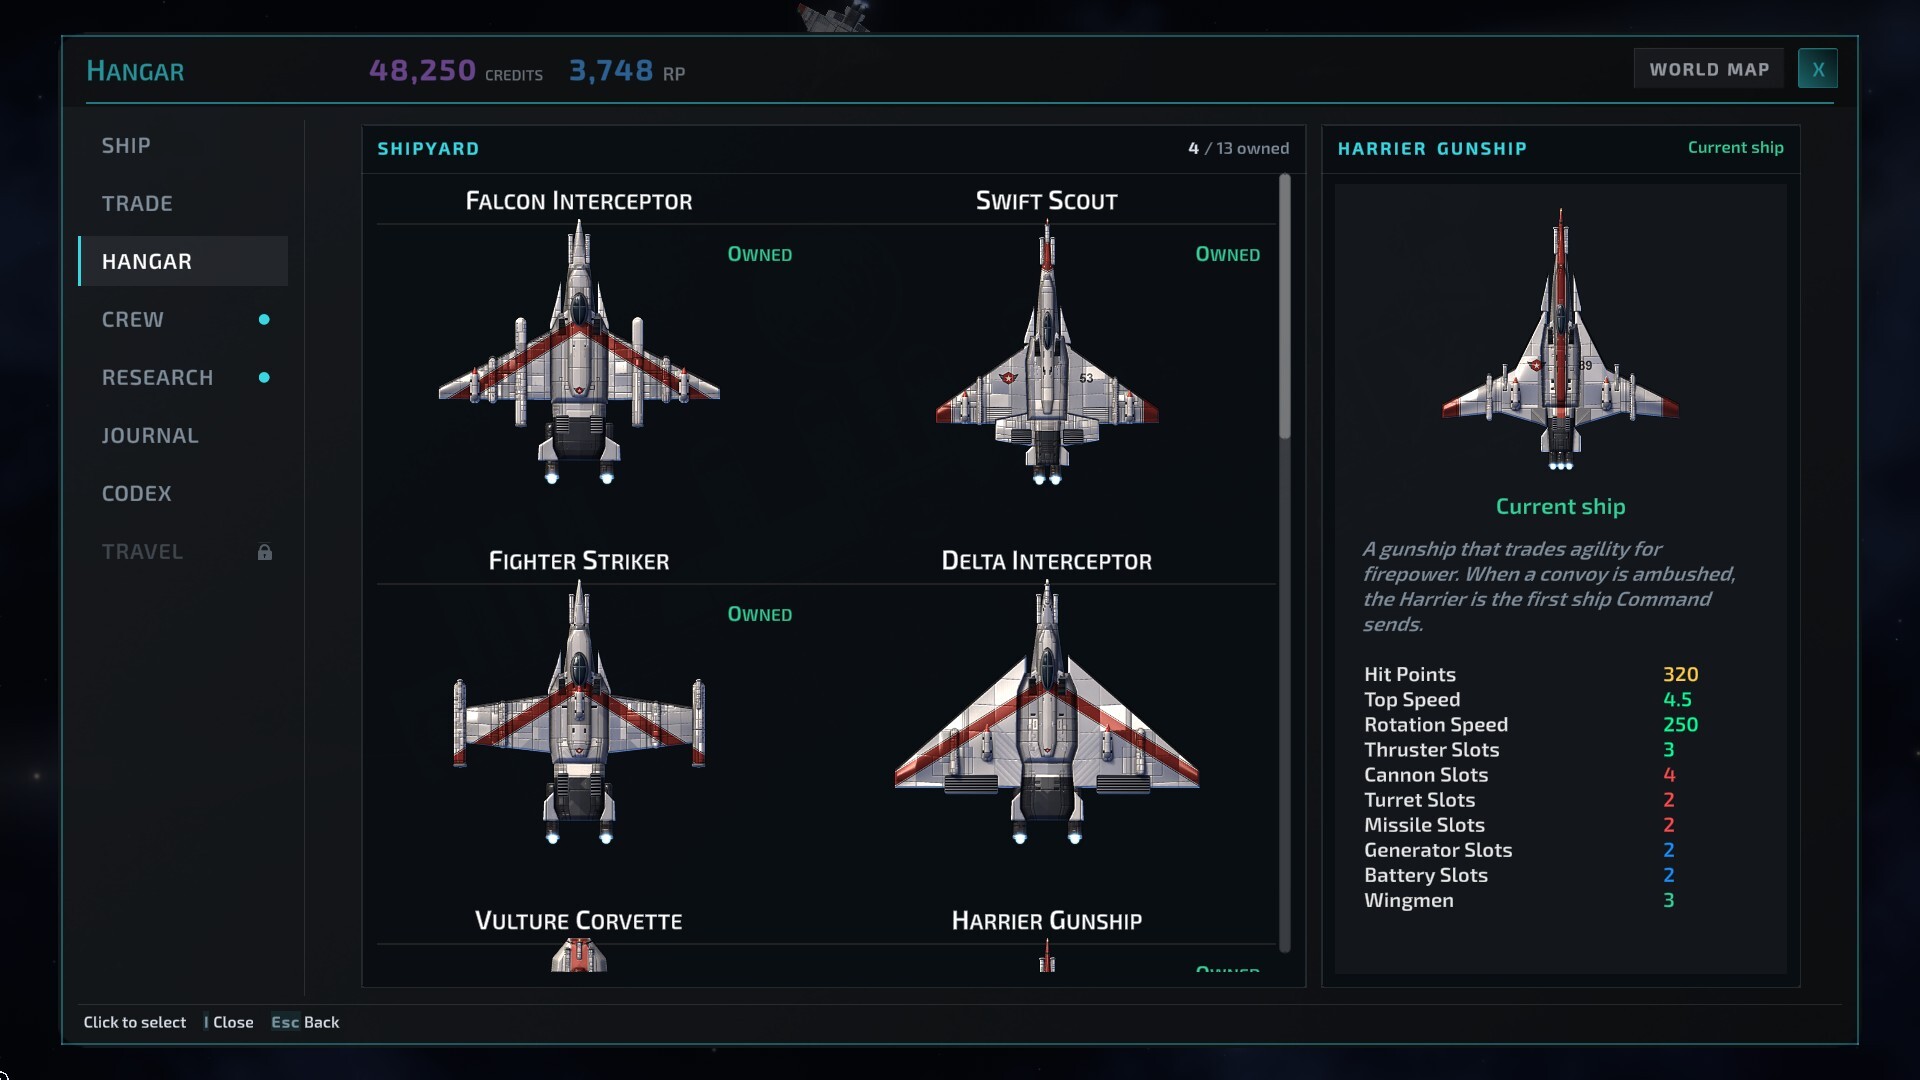Viewport: 1920px width, 1080px height.
Task: Click the Vulture Corvette title
Action: [x=579, y=921]
